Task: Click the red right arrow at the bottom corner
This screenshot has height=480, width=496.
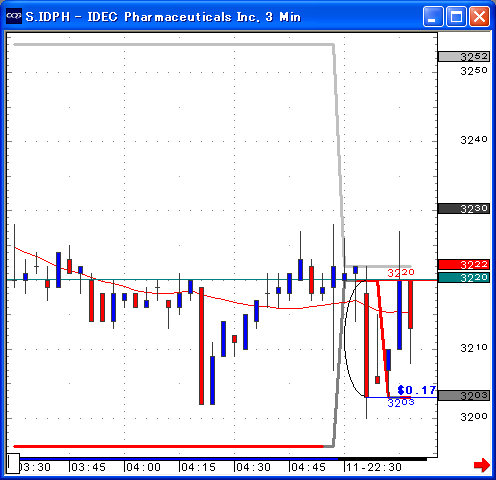Action: [482, 465]
